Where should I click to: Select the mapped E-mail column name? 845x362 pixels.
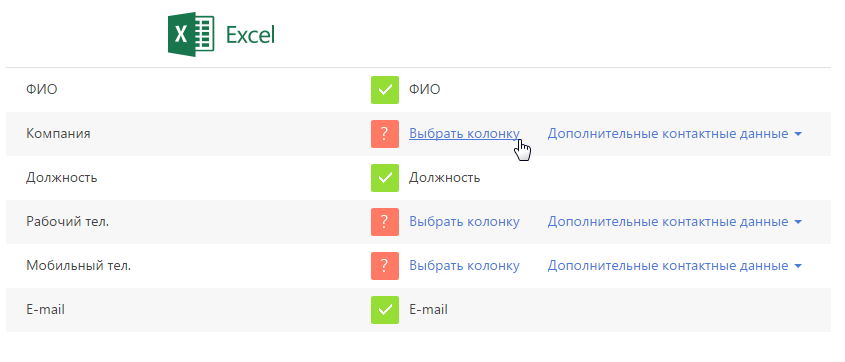pos(428,310)
